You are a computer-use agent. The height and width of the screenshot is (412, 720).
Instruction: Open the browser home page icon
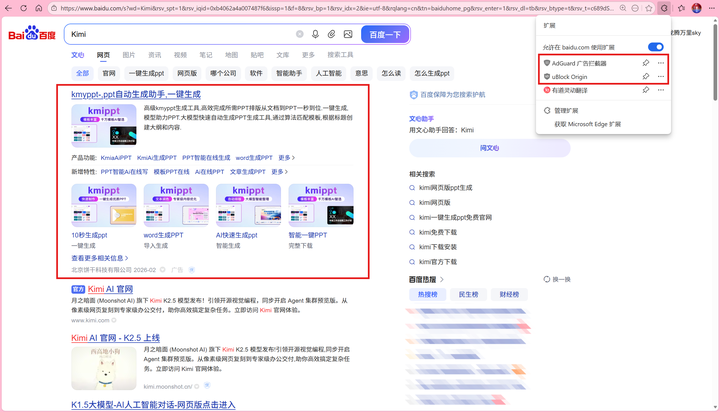click(39, 8)
